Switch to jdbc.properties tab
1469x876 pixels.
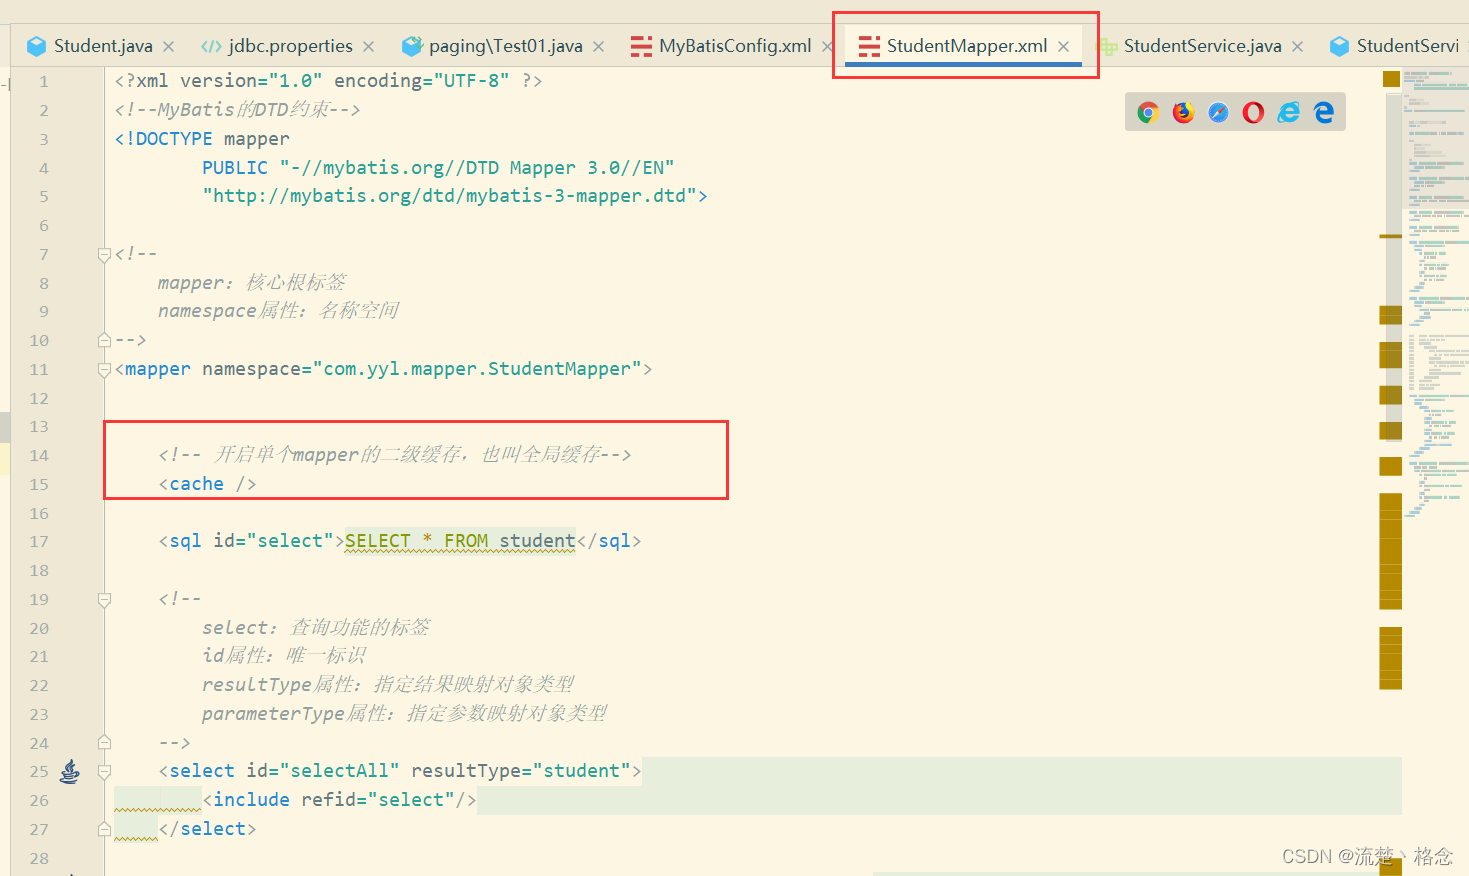pyautogui.click(x=290, y=46)
